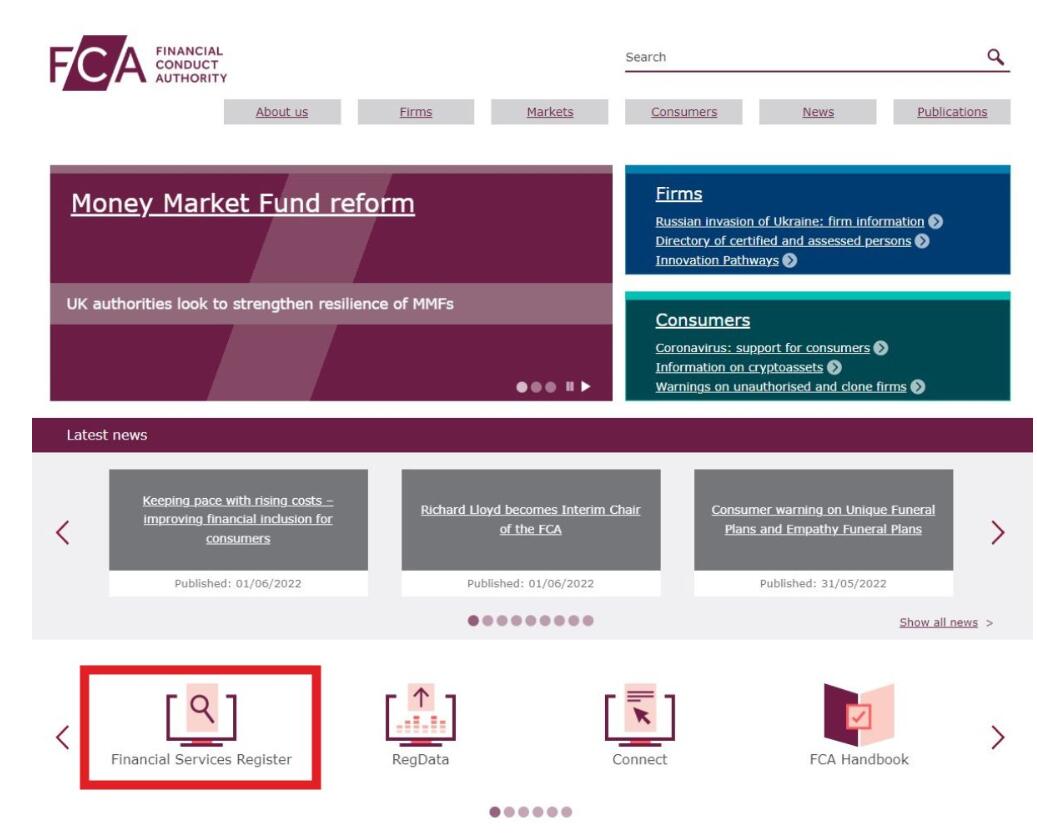Image resolution: width=1037 pixels, height=834 pixels.
Task: Select the last quick-links carousel dot
Action: tap(567, 812)
